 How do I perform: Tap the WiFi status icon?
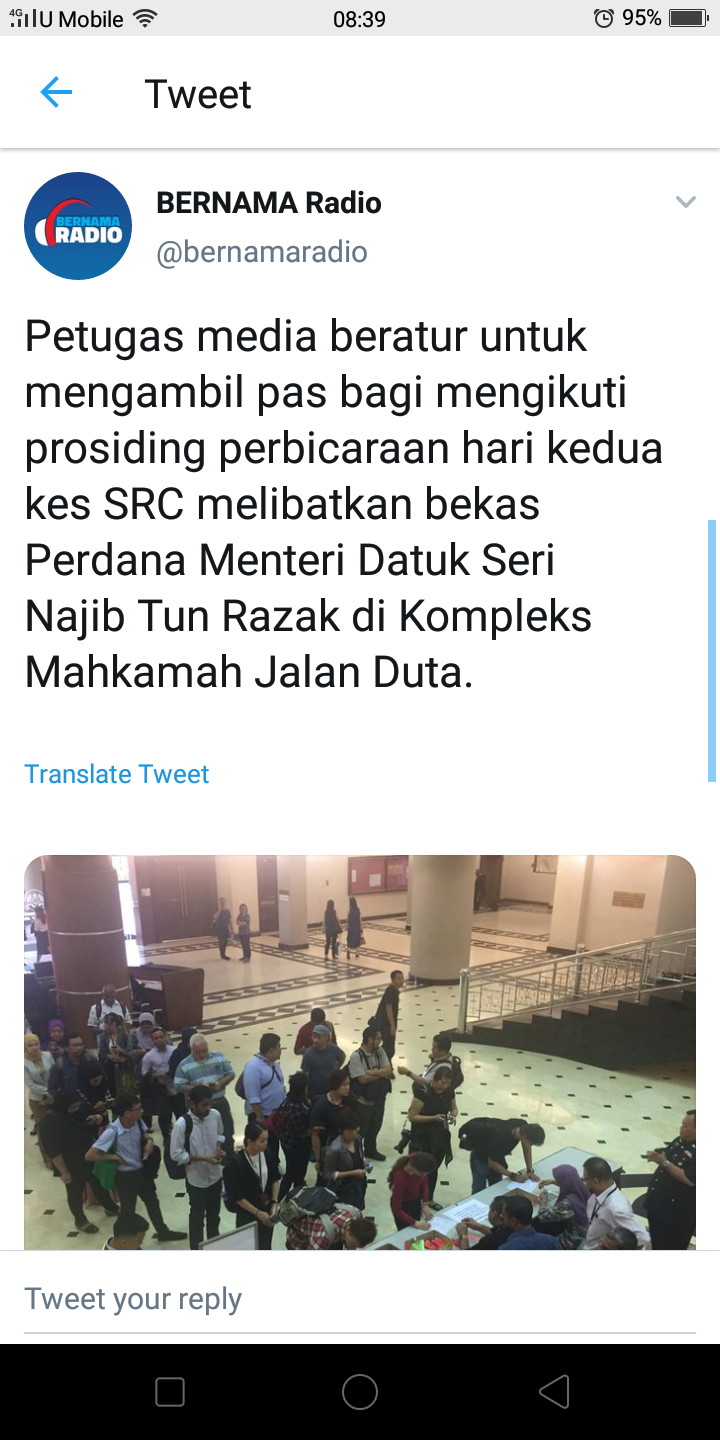146,18
